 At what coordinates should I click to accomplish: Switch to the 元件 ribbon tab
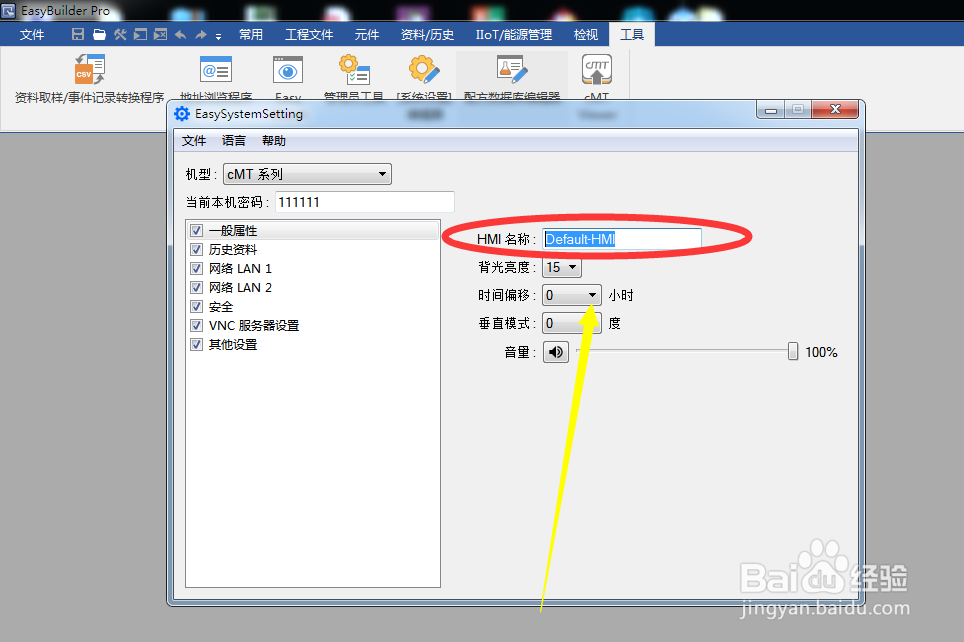[x=367, y=34]
